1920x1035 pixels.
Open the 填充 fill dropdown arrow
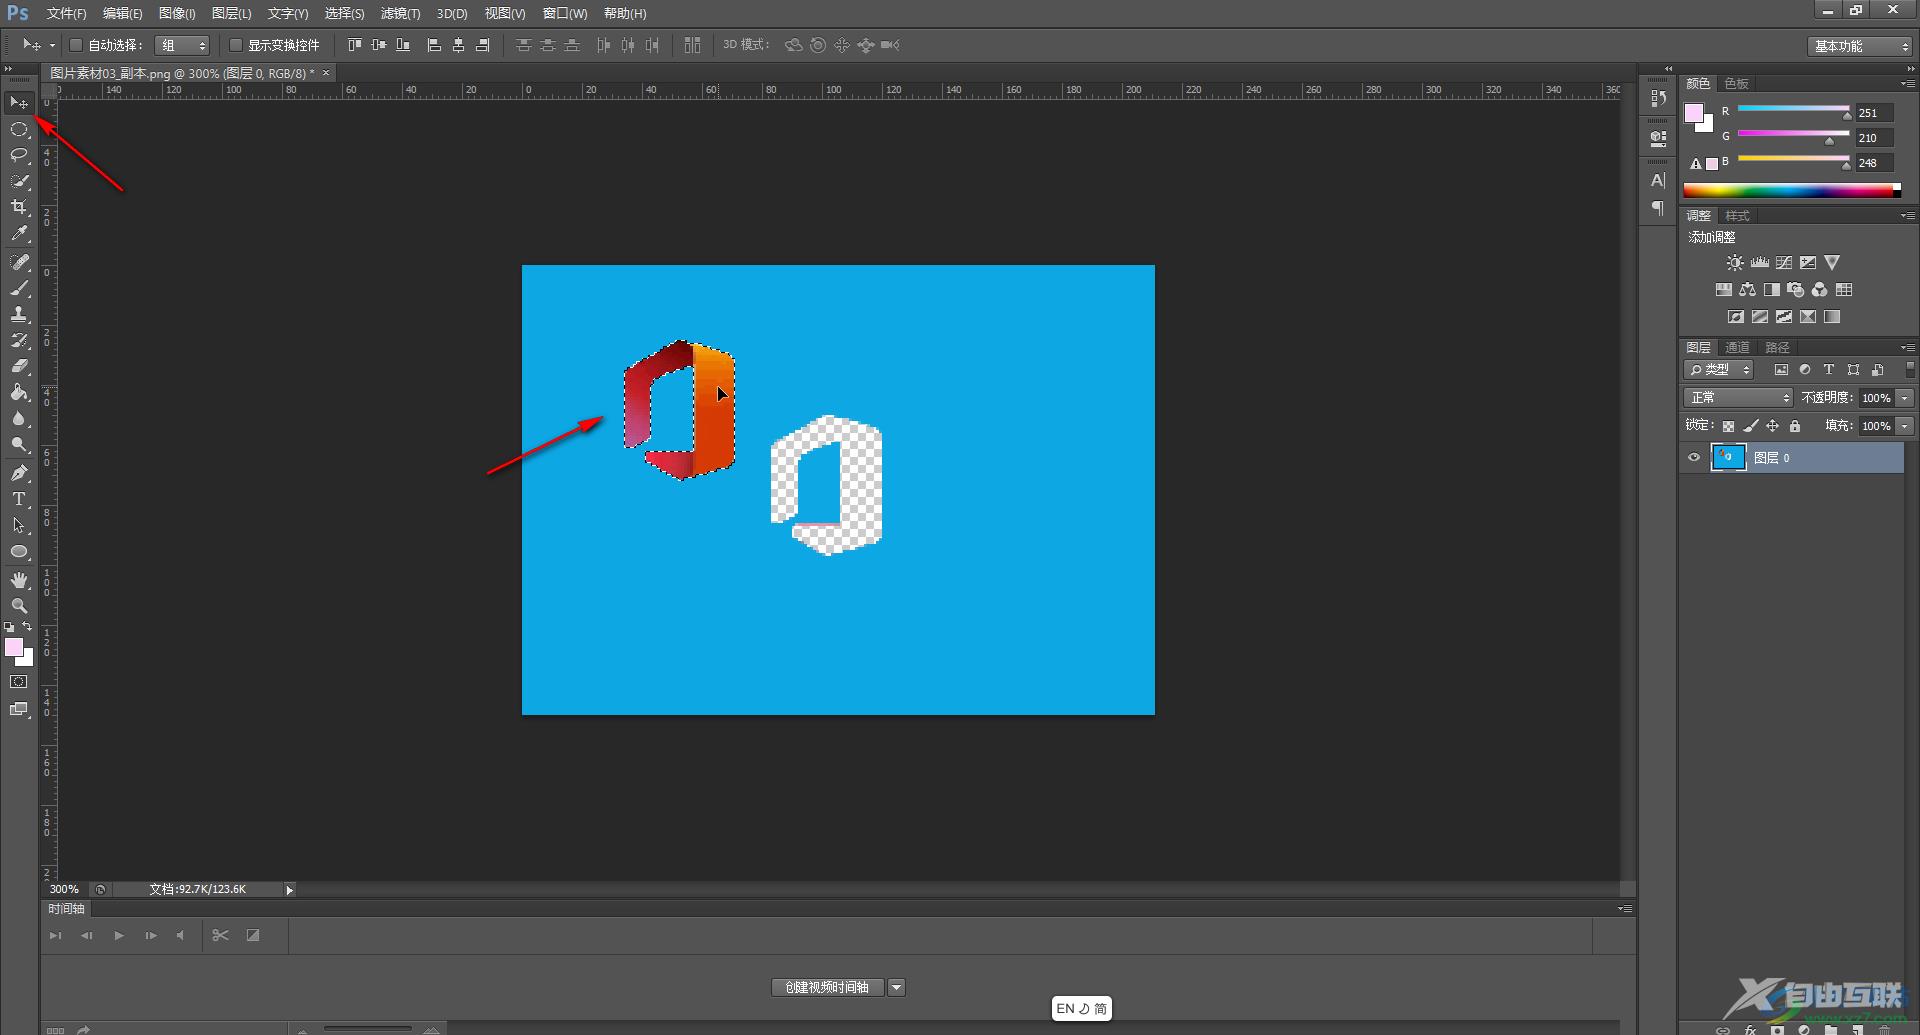click(1905, 426)
